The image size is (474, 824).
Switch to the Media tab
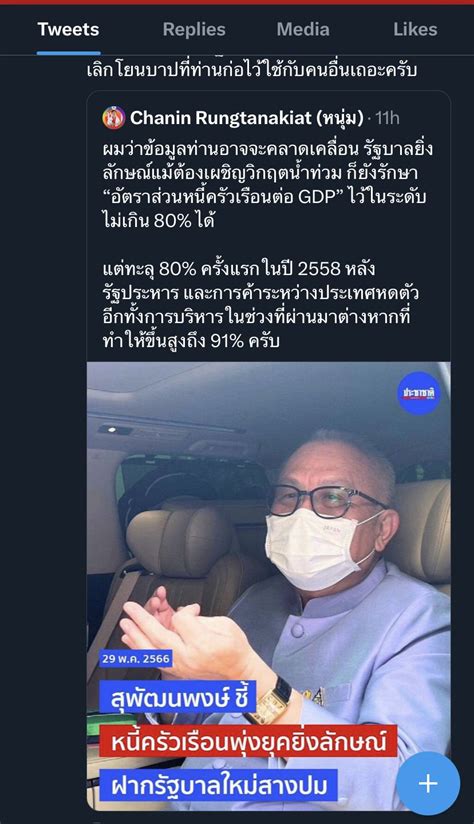tap(303, 29)
